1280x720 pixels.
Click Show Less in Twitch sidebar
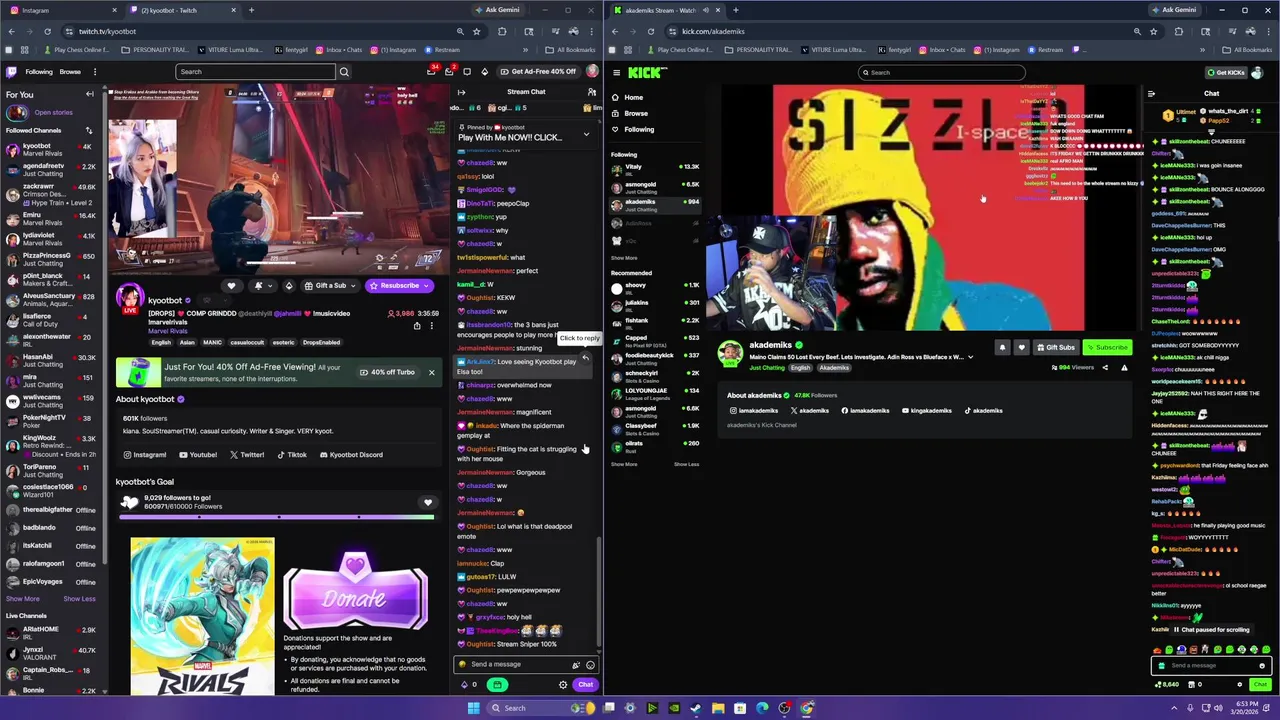point(79,599)
